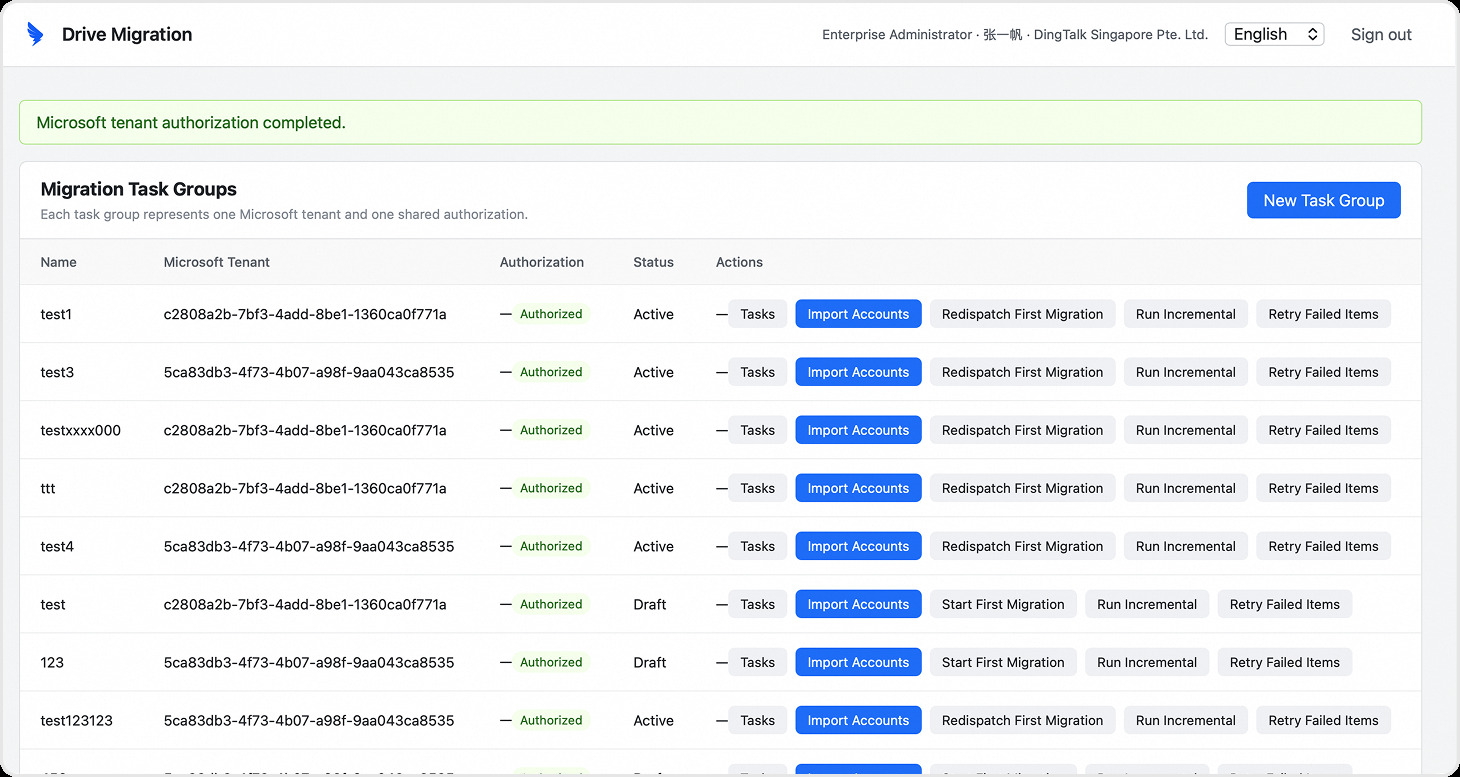
Task: Start First Migration for 123 group
Action: [1003, 662]
